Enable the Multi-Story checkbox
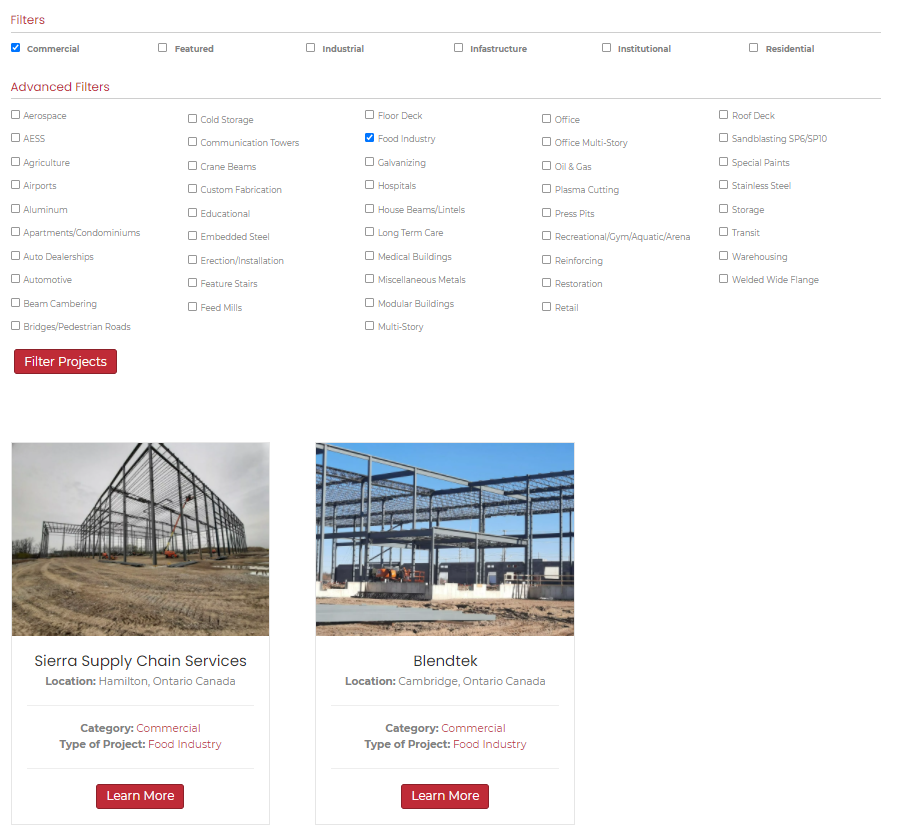The width and height of the screenshot is (902, 832). click(x=370, y=326)
